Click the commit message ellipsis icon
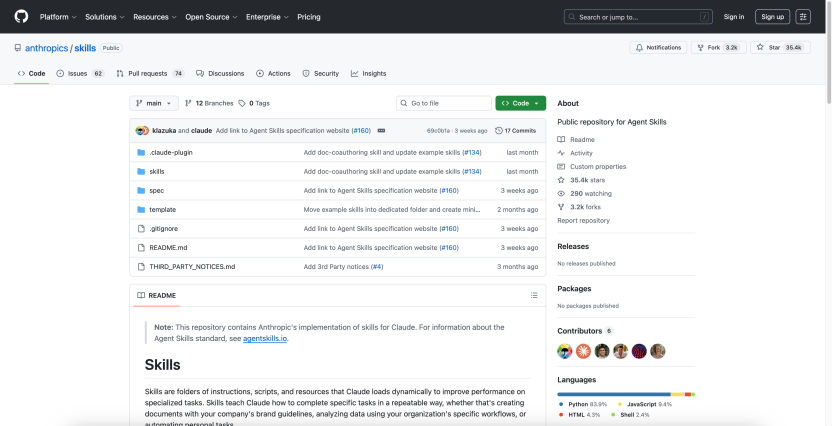The height and width of the screenshot is (426, 832). click(x=381, y=130)
